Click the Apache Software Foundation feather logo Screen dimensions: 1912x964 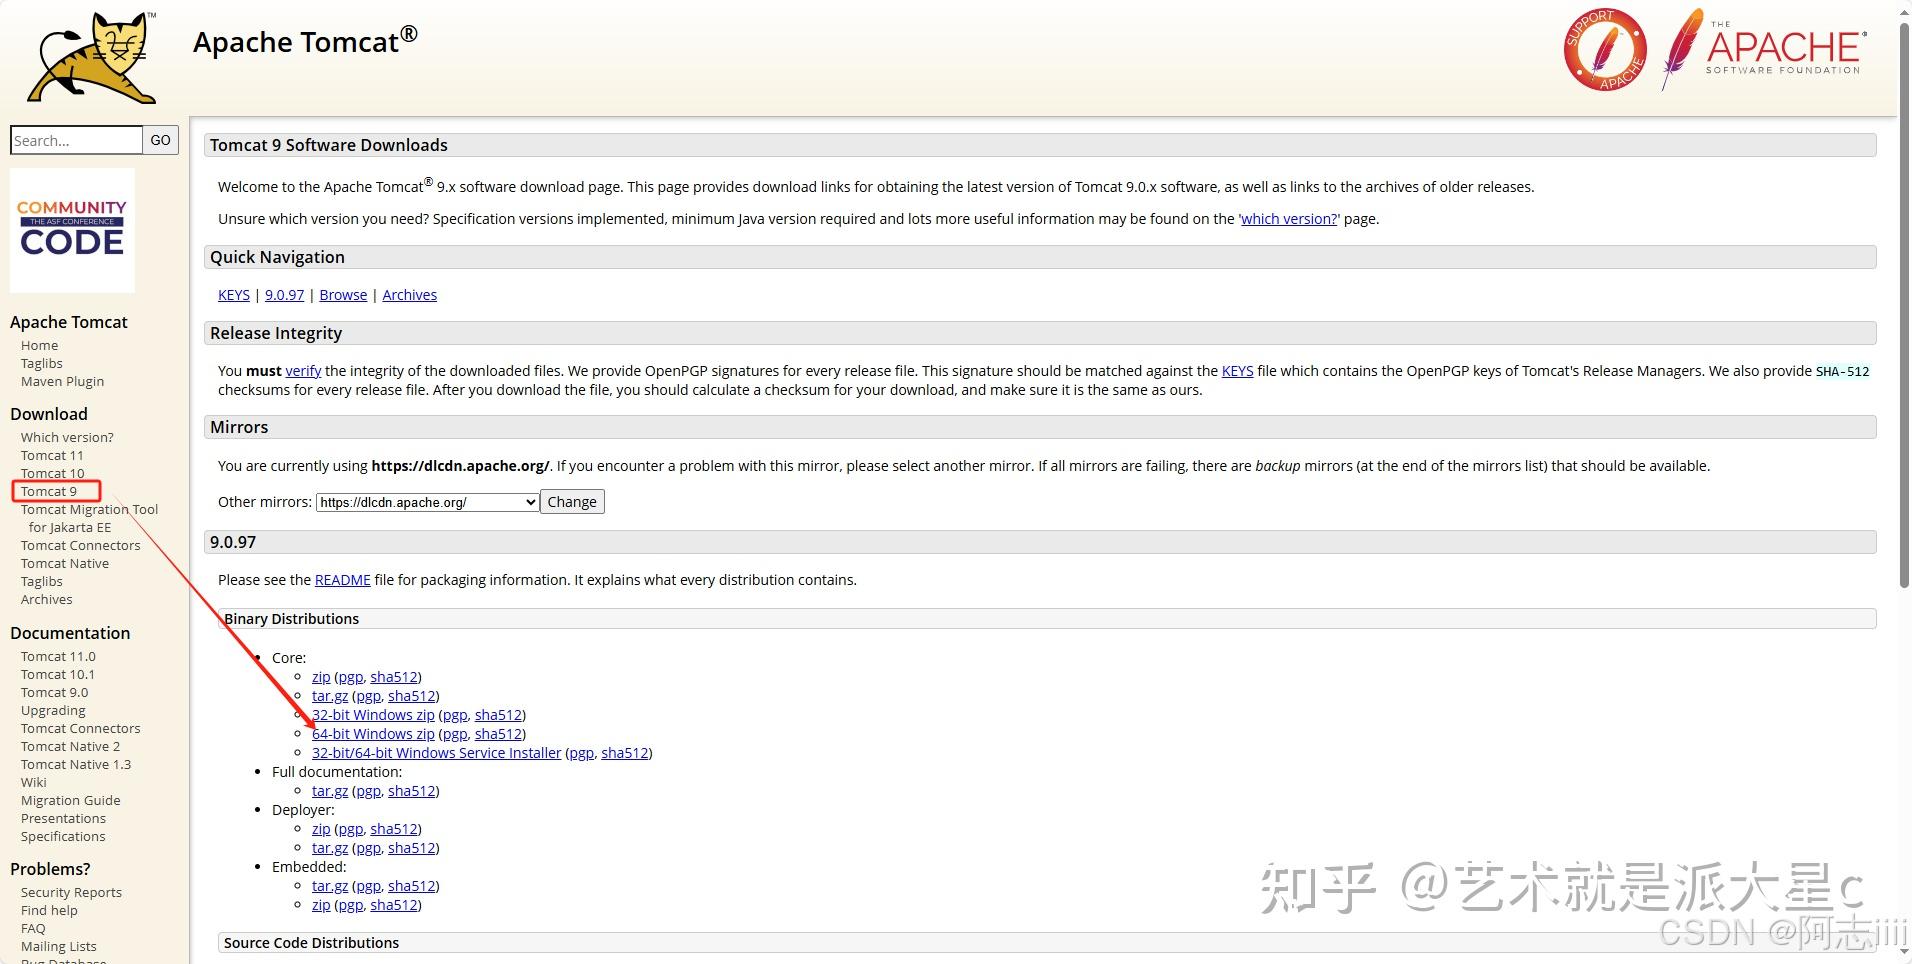coord(1764,48)
